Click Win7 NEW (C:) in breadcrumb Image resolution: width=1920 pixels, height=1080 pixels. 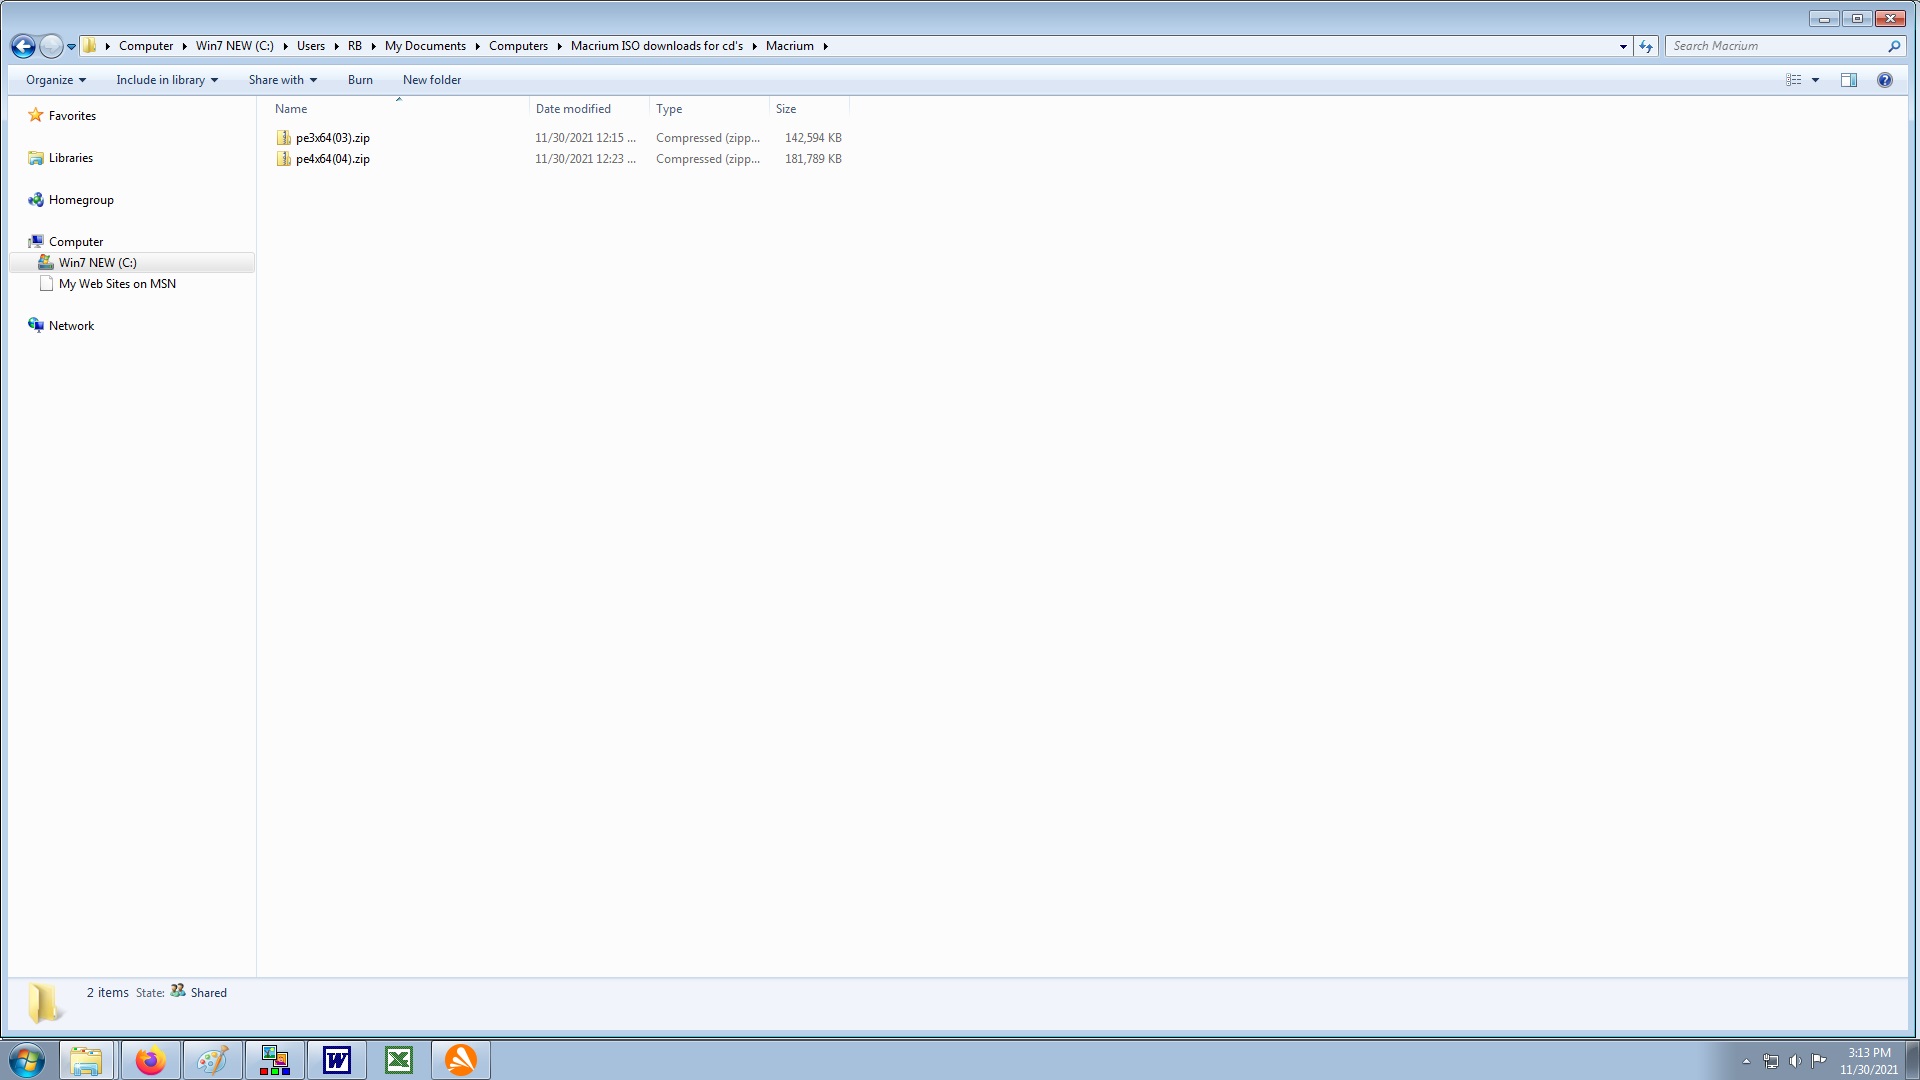[234, 46]
